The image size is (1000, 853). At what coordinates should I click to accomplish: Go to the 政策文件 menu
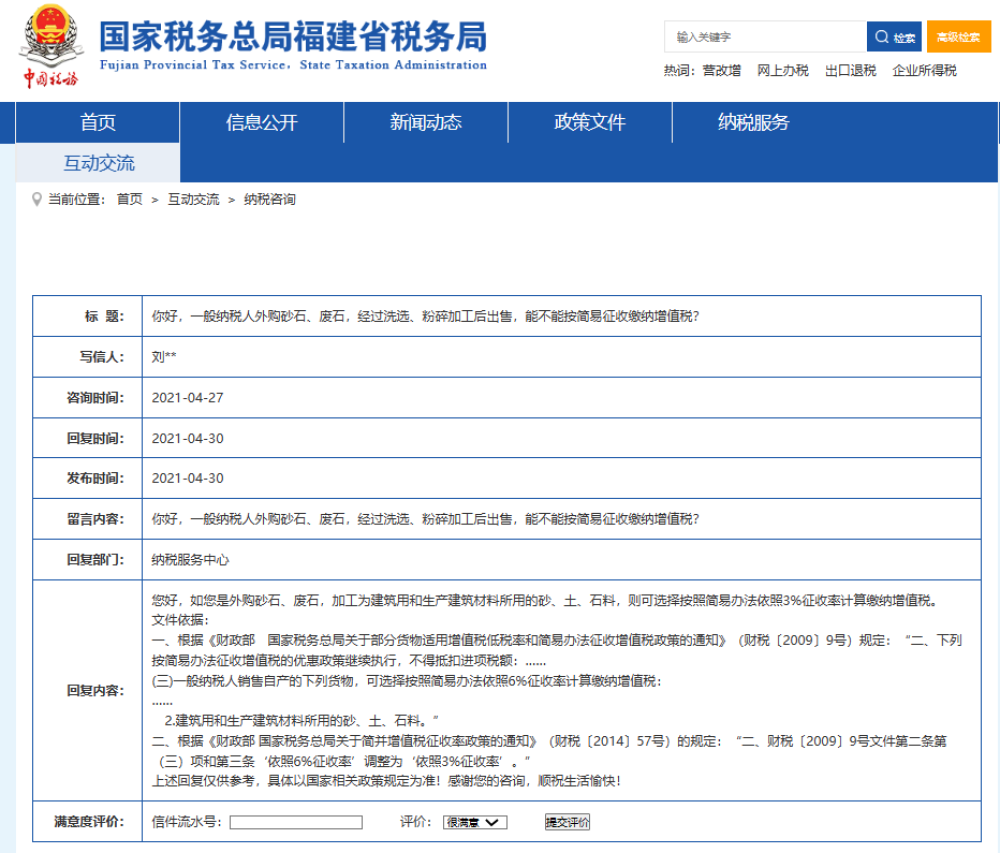click(x=590, y=123)
